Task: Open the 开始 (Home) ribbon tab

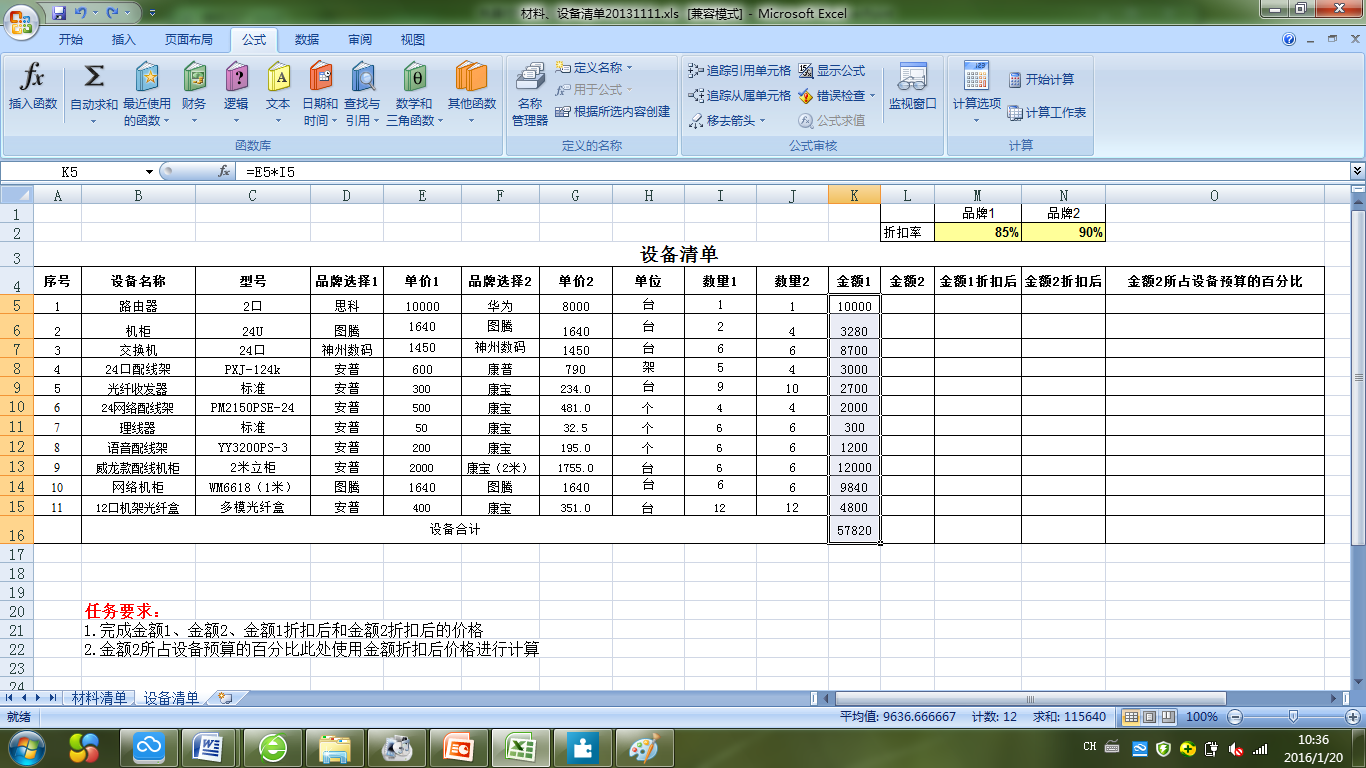Action: point(70,40)
